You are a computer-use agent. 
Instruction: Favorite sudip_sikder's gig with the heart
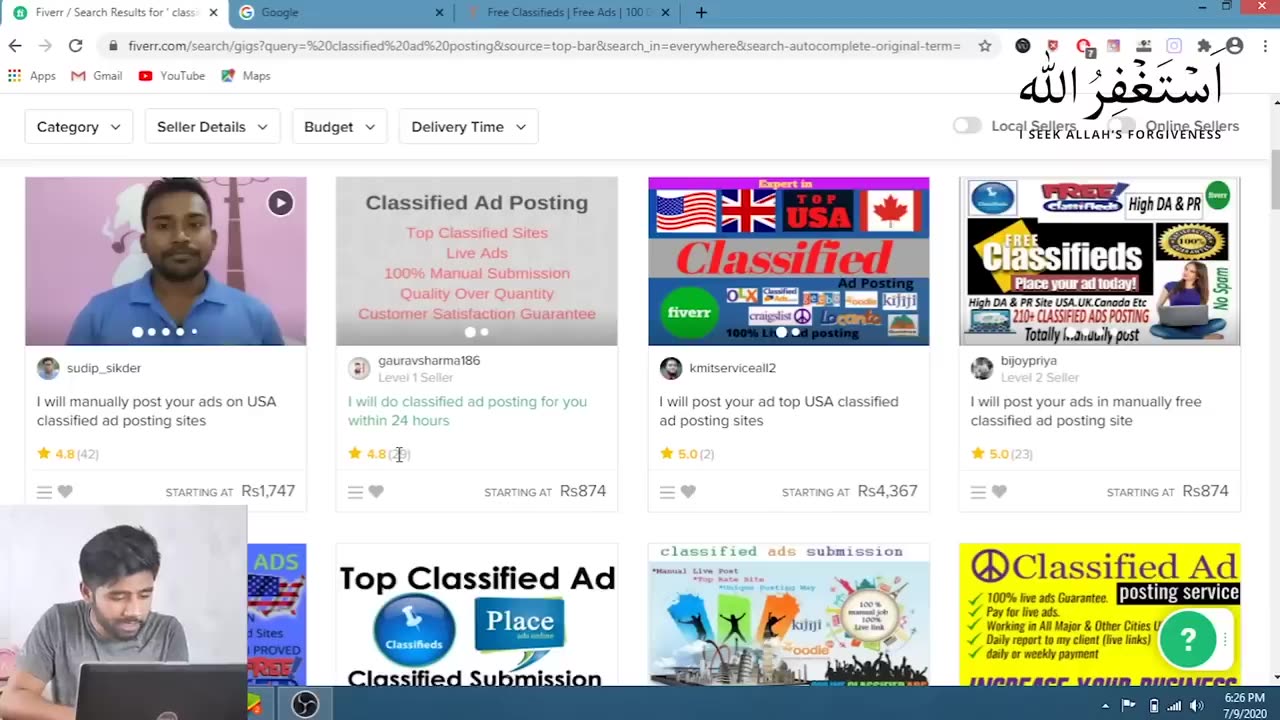click(65, 492)
